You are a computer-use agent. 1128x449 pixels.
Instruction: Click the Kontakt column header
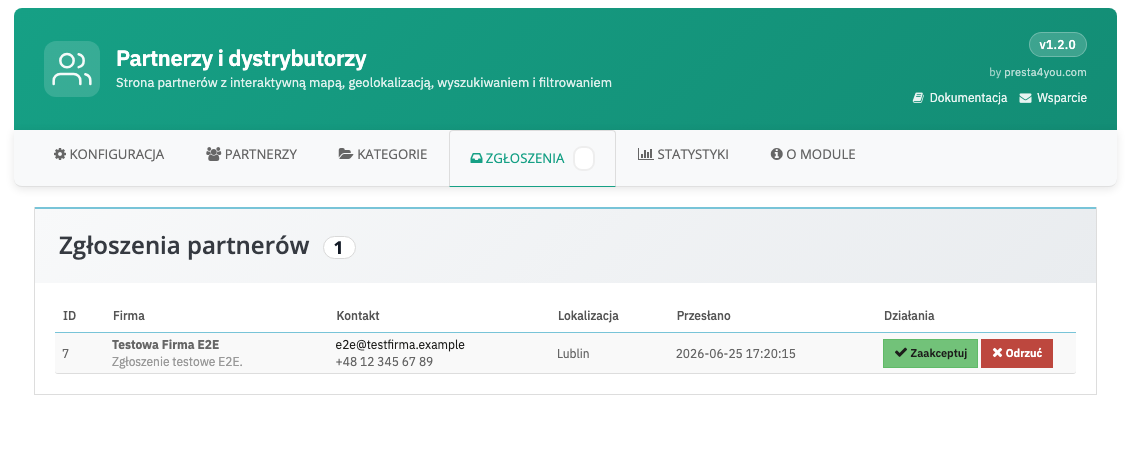[x=358, y=315]
